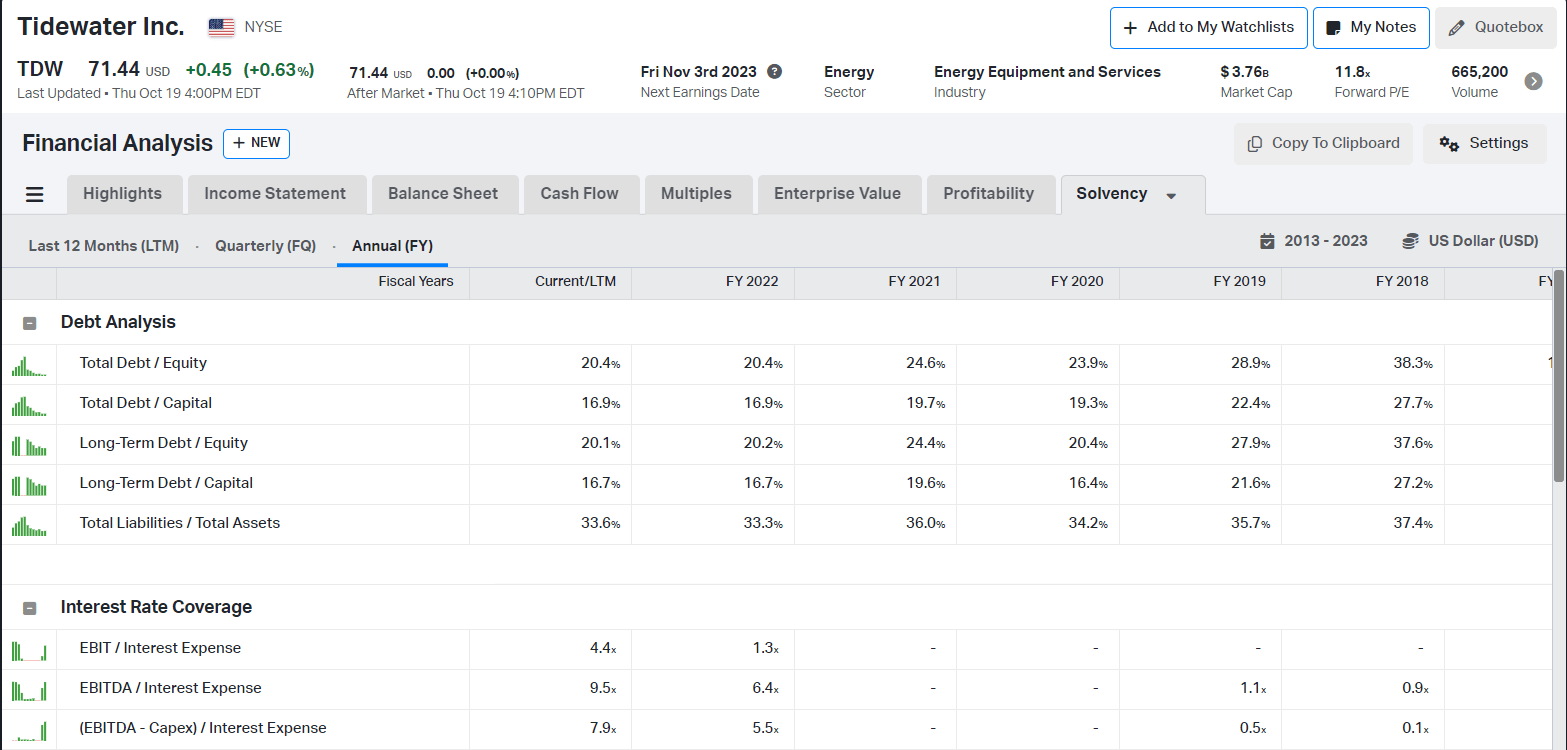This screenshot has width=1567, height=750.
Task: Open the 2013 - 2023 date range selector
Action: coord(1313,241)
